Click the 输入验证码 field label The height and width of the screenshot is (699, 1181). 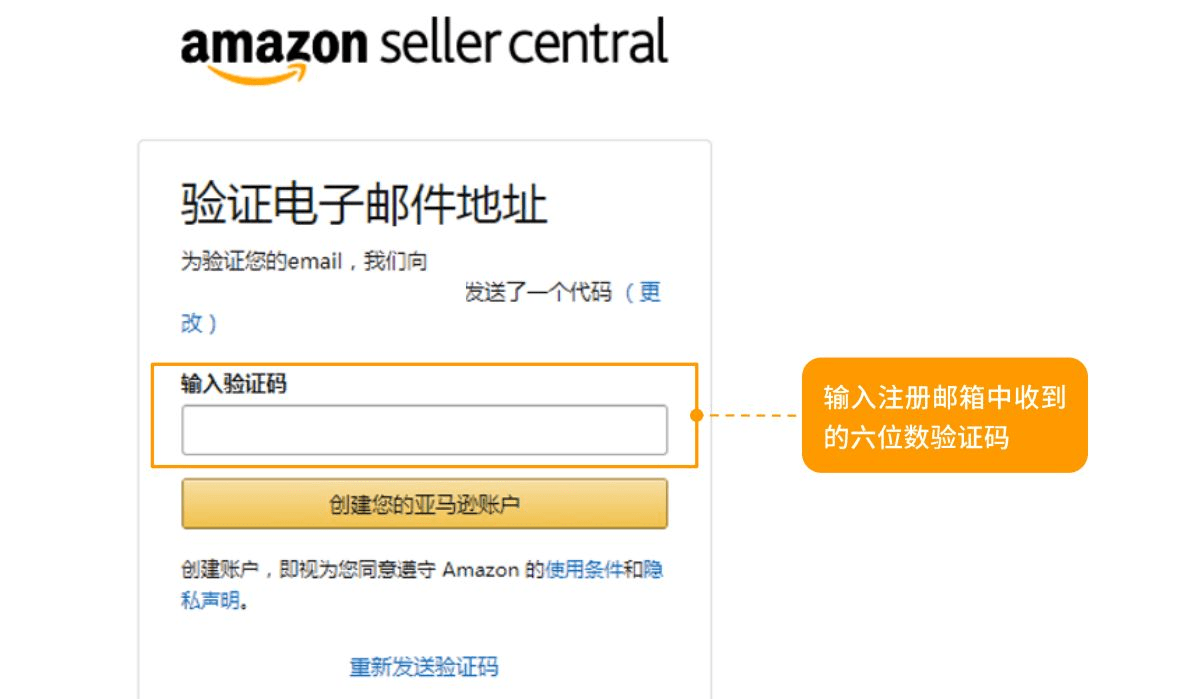tap(233, 383)
